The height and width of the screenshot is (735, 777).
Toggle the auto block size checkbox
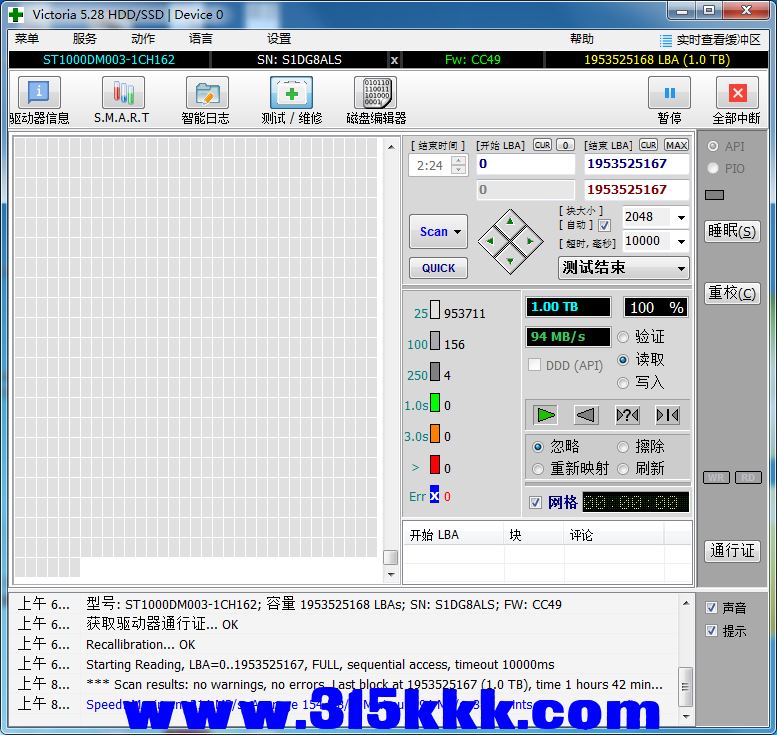[604, 226]
